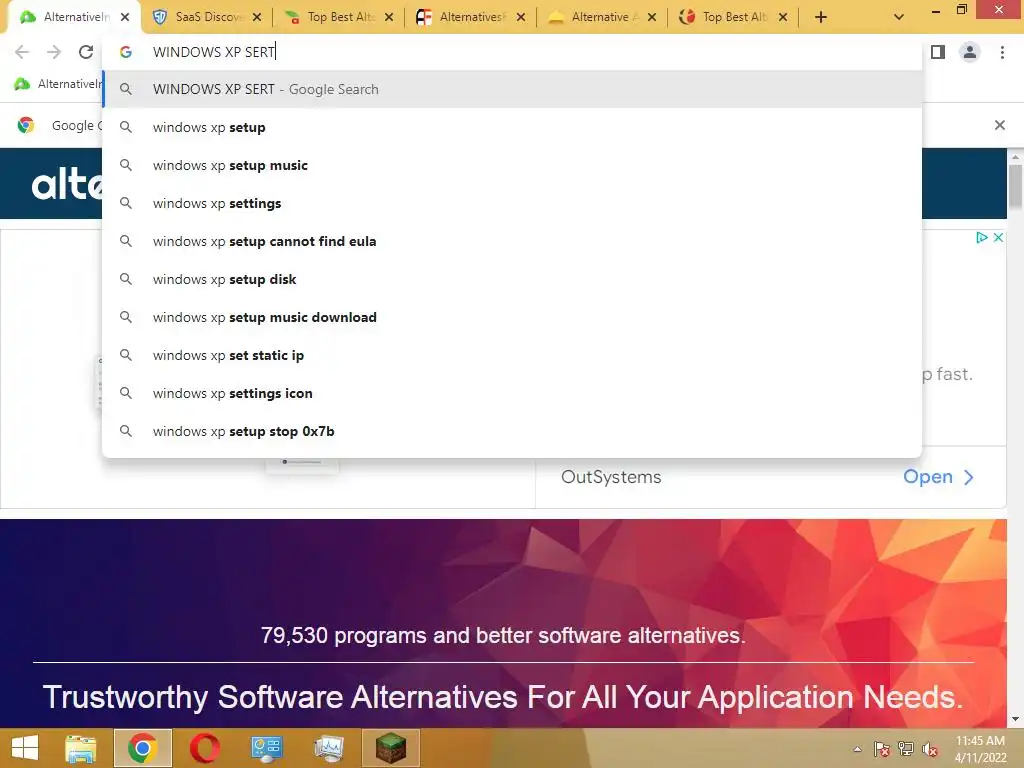Open Opera browser from taskbar
Screen dimensions: 1024x768
tap(204, 748)
